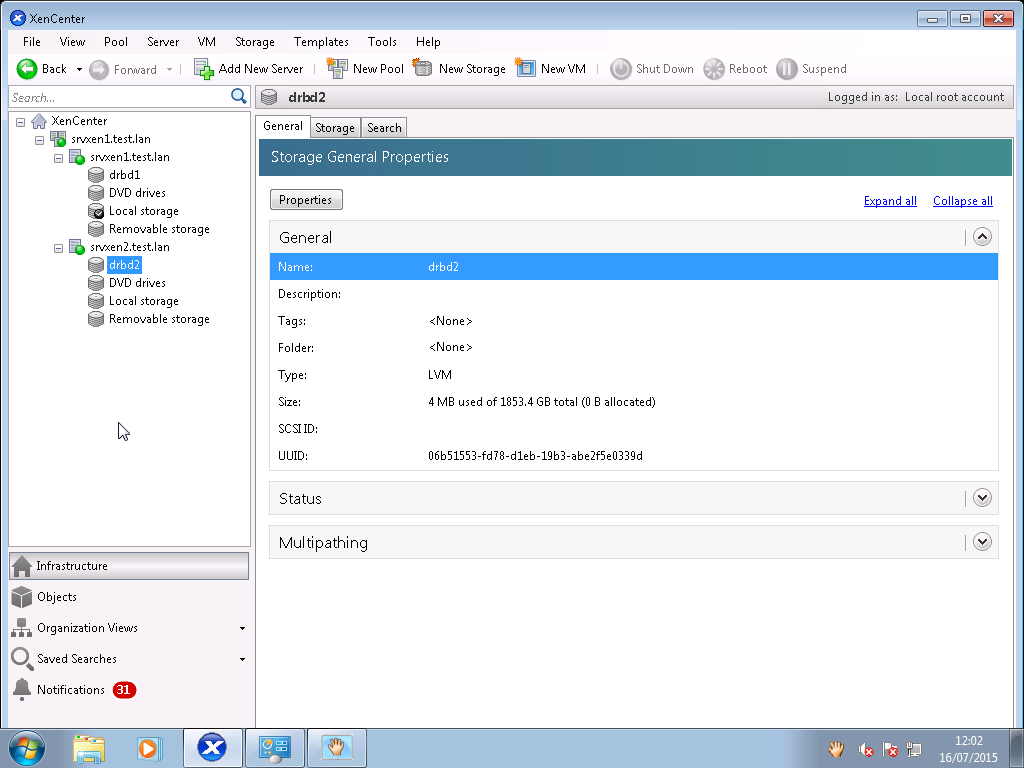Click the Saved Searches magnifier icon
The width and height of the screenshot is (1024, 768).
22,659
